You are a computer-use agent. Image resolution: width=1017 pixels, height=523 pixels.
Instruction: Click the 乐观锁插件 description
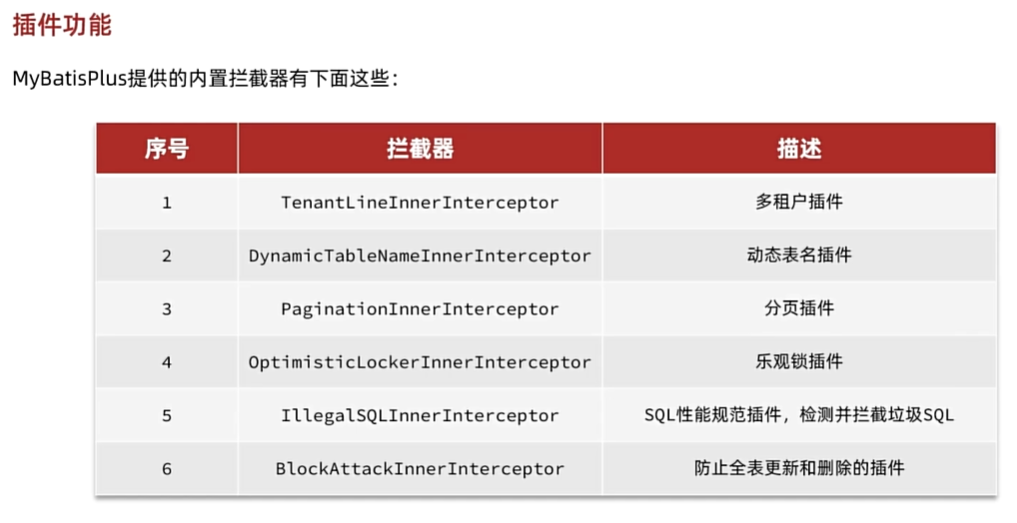point(799,361)
